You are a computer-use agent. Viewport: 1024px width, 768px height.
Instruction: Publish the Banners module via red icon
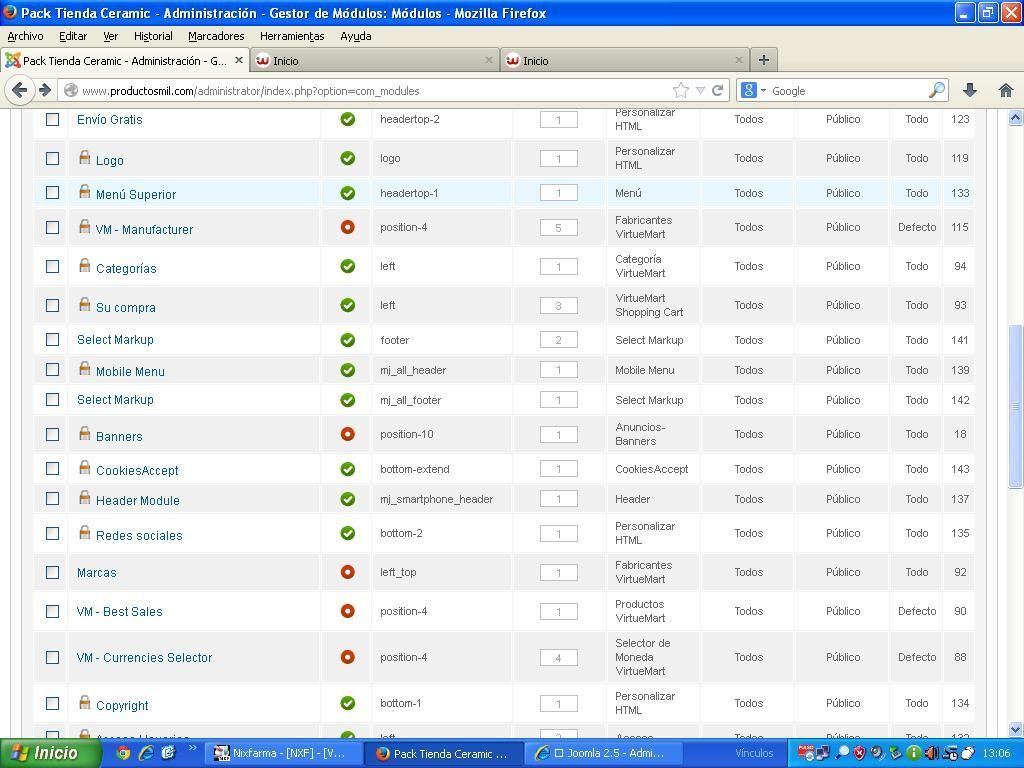[x=347, y=434]
